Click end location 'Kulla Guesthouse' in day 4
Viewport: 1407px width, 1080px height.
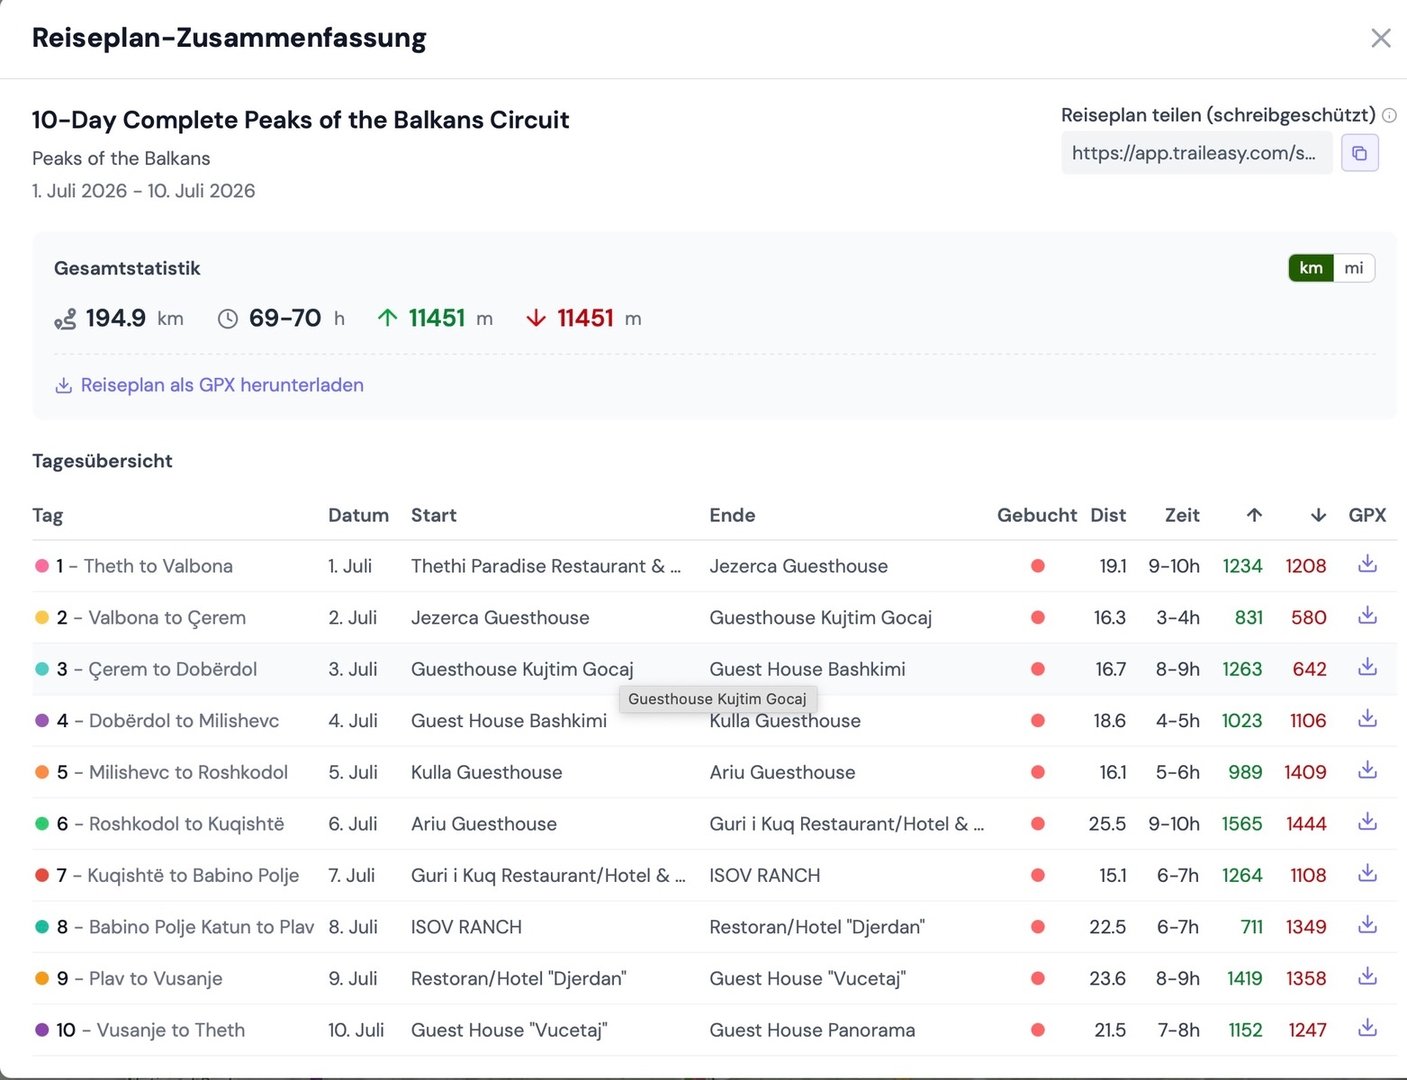(785, 721)
